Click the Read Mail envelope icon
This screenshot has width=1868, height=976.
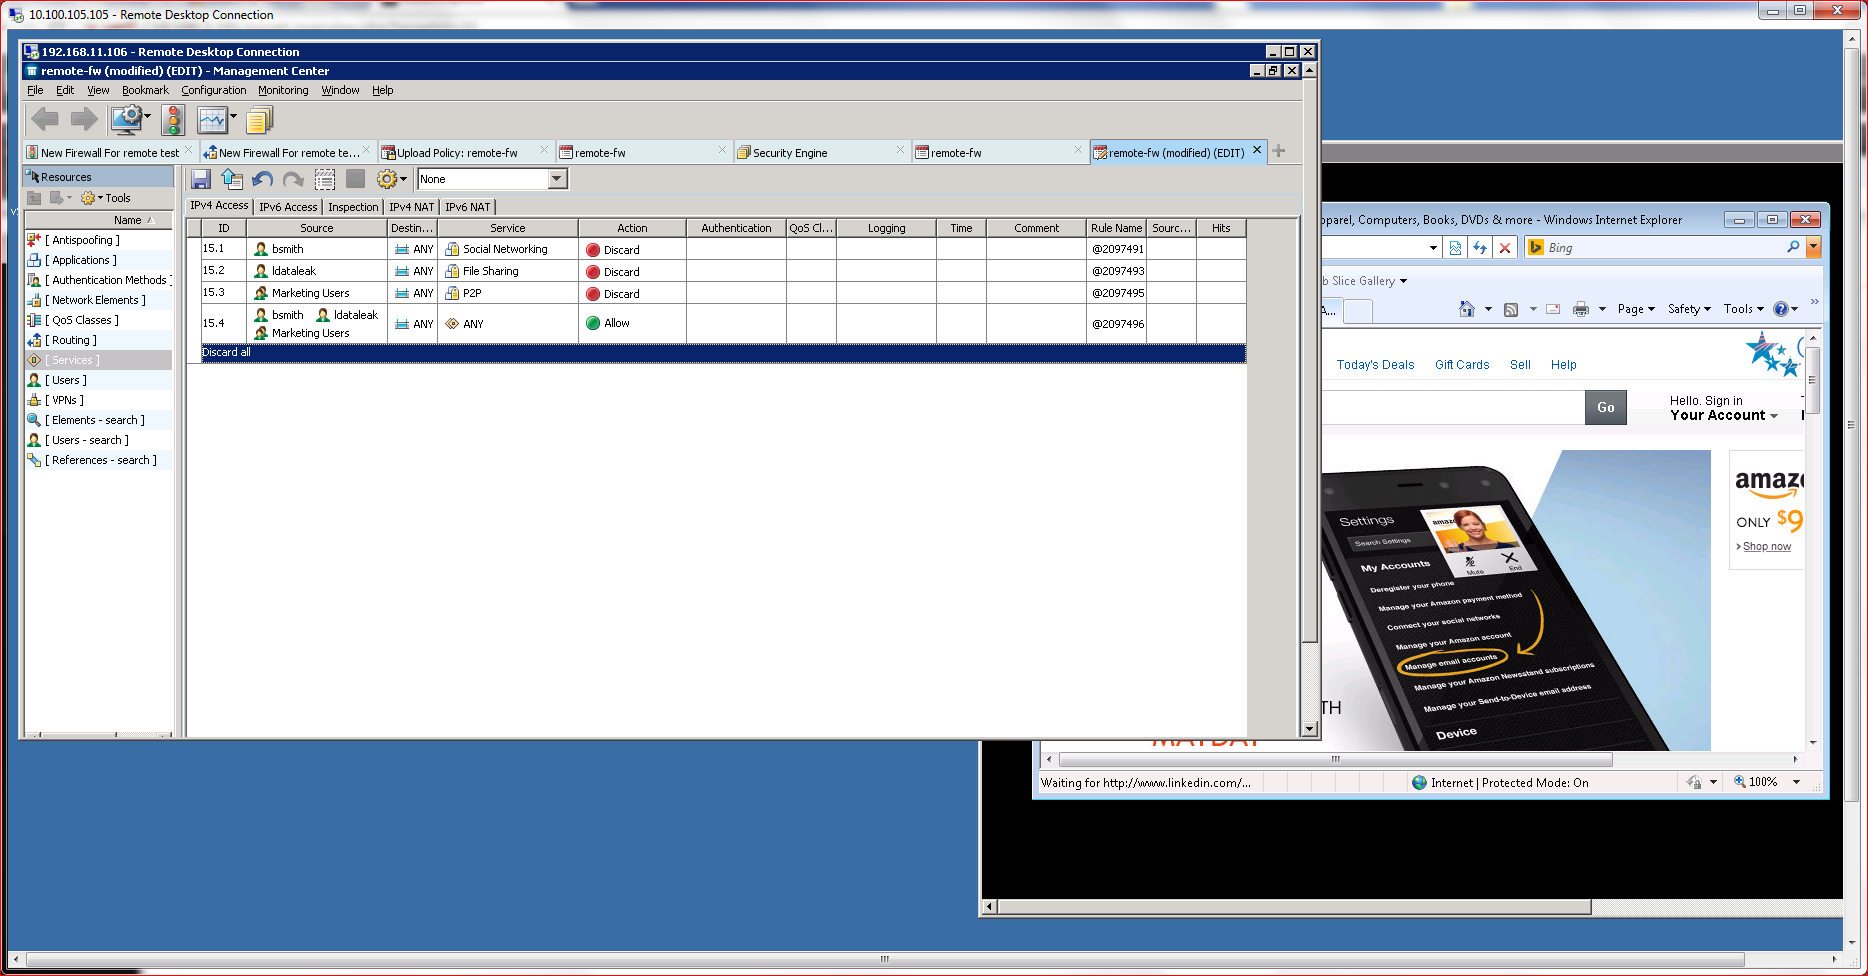(x=1553, y=309)
